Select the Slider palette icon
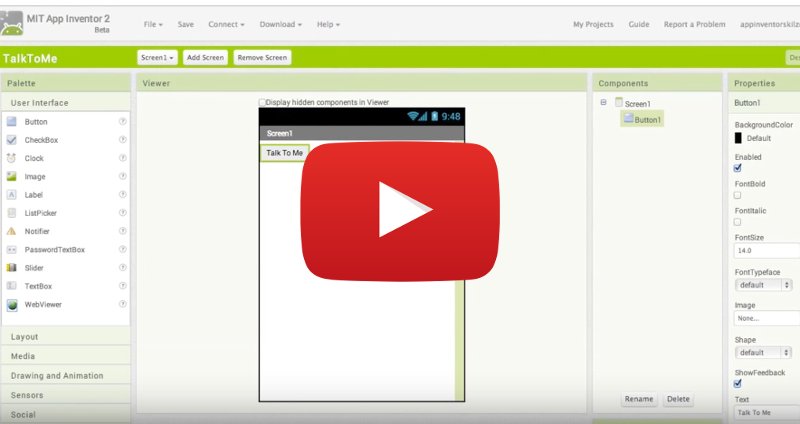Screen dimensions: 800x424 click(11, 268)
